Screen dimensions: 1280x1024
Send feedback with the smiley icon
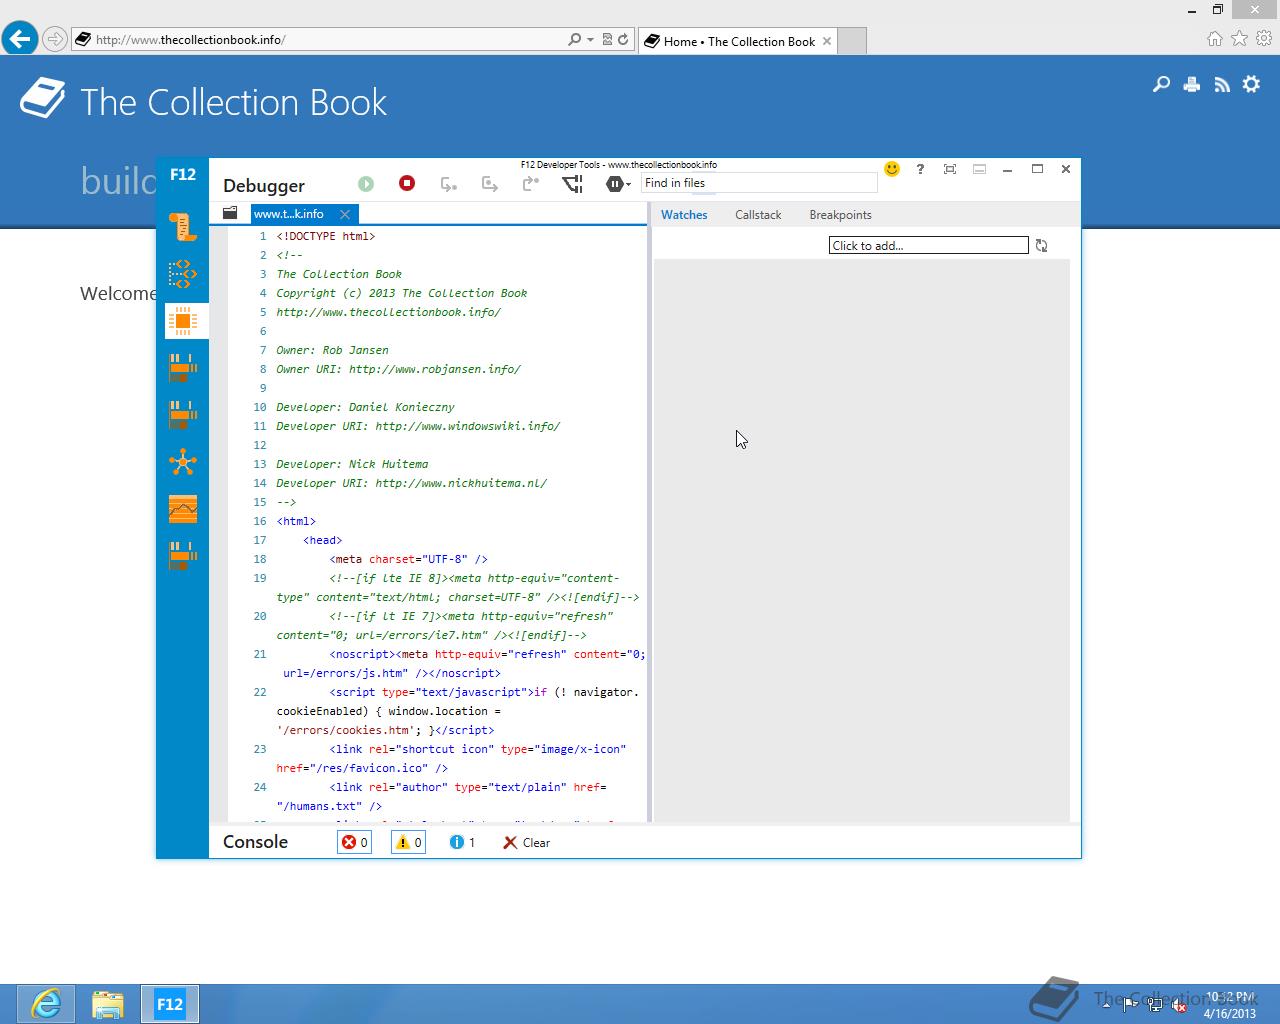pos(892,169)
